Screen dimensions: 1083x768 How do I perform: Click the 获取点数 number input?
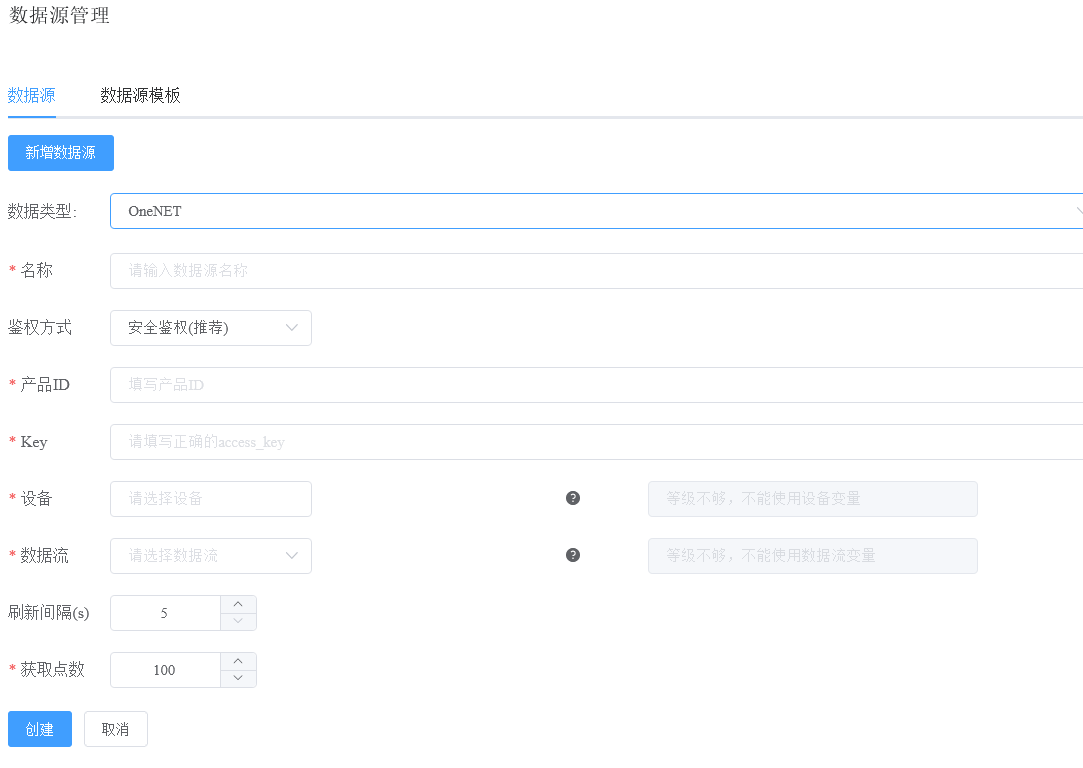(165, 670)
